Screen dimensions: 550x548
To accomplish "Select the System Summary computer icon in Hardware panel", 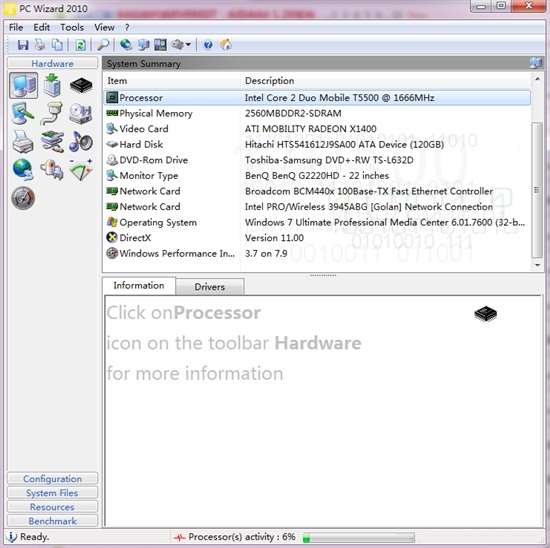I will [24, 86].
